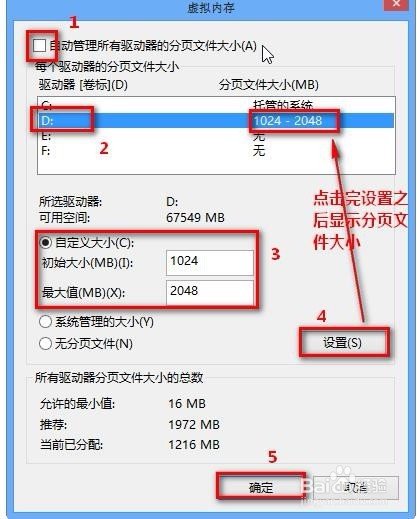Screen dimensions: 417x519
Task: Select drive D: row in the list
Action: coord(216,121)
